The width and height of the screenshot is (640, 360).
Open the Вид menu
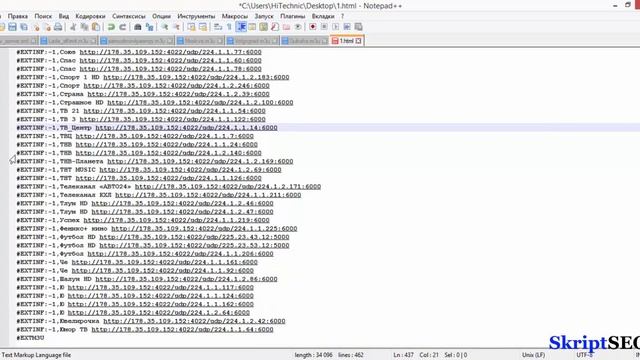(x=64, y=16)
